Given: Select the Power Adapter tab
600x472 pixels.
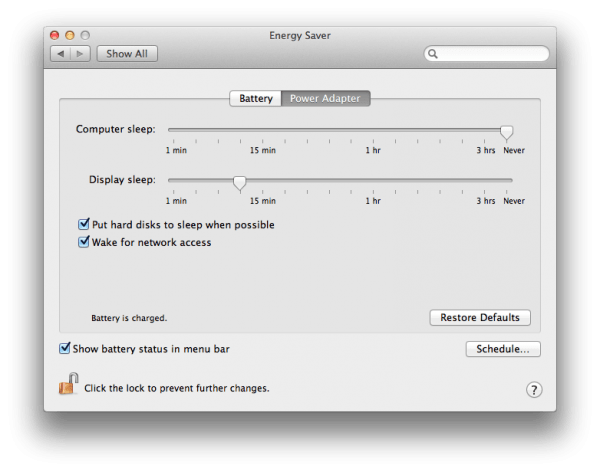Looking at the screenshot, I should click(x=325, y=99).
